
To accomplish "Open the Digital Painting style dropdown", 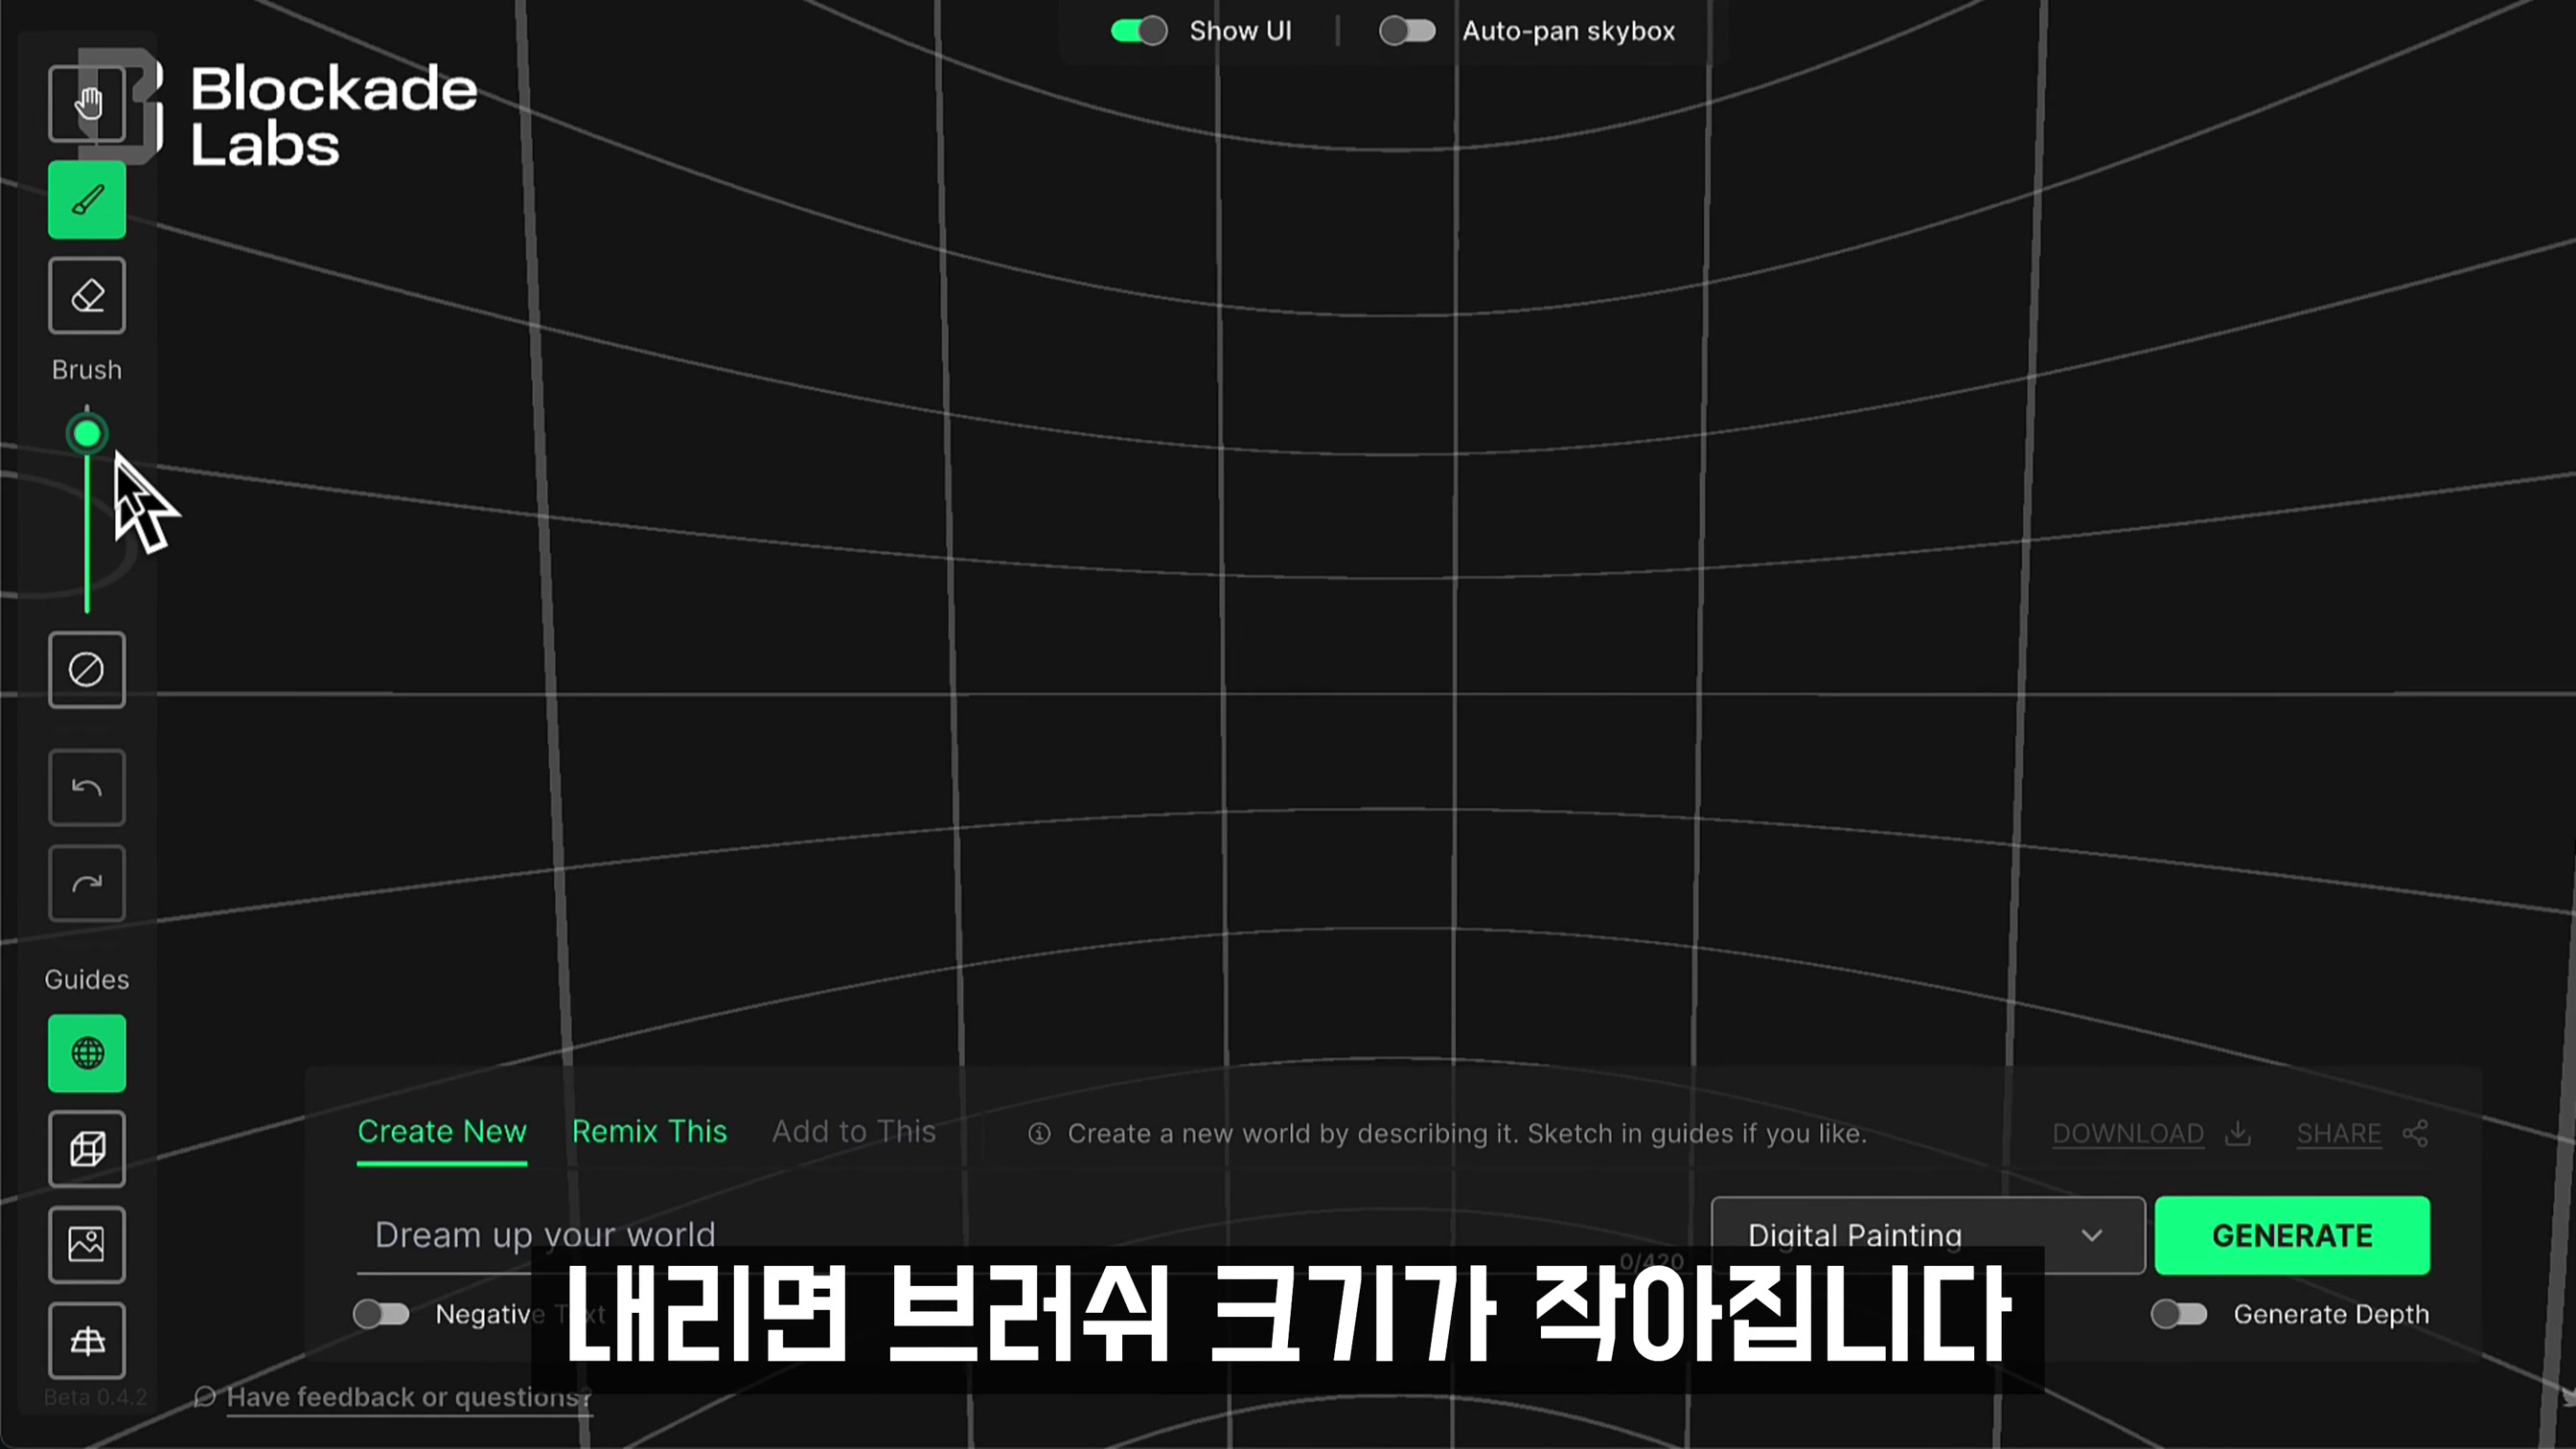I will point(1928,1235).
